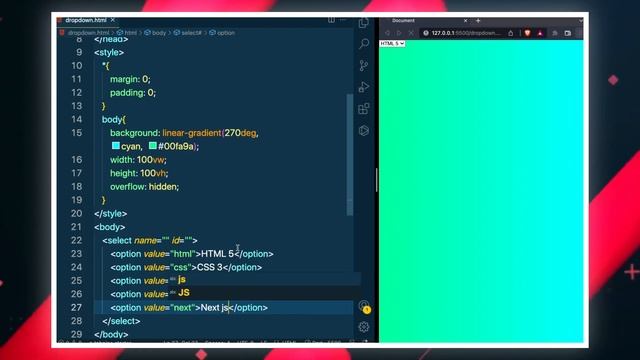640x360 pixels.
Task: Click the linear-gradient function text
Action: pos(192,133)
